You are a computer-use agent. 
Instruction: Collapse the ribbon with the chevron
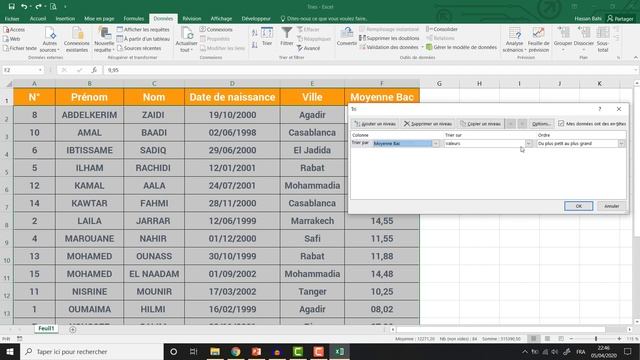[636, 58]
